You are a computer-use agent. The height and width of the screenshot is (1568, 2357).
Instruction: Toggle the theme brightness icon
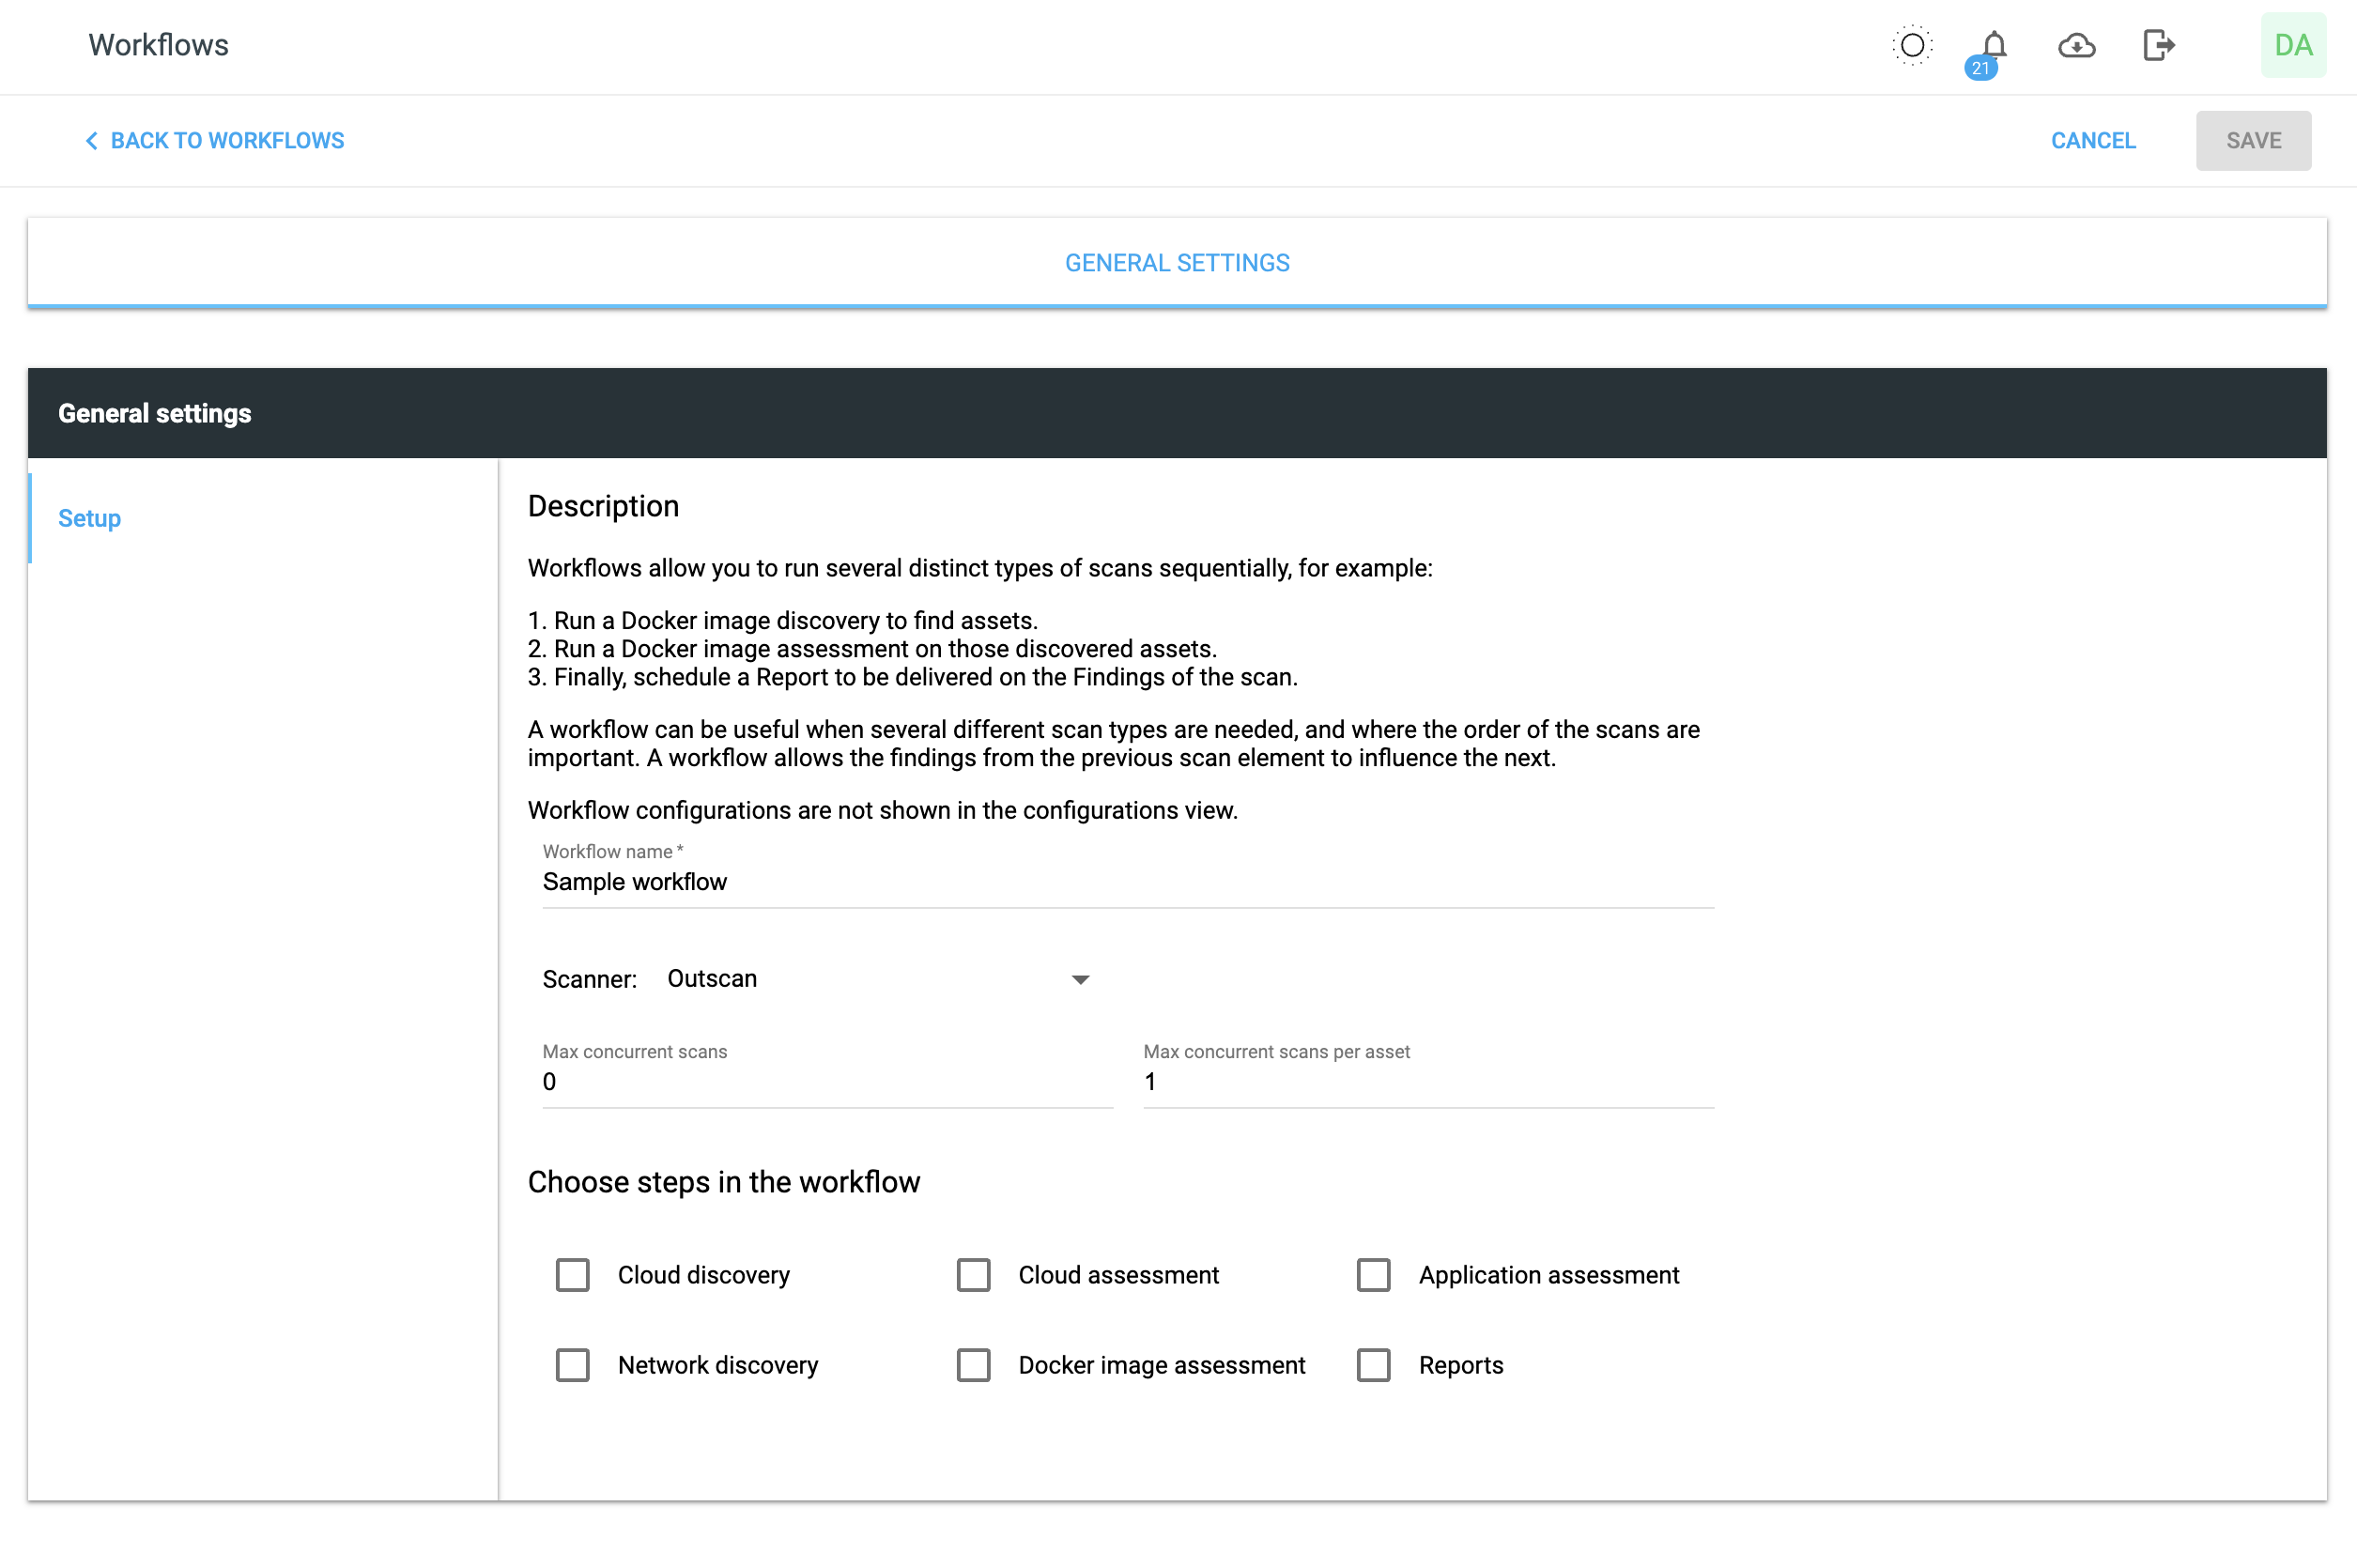[x=1911, y=45]
